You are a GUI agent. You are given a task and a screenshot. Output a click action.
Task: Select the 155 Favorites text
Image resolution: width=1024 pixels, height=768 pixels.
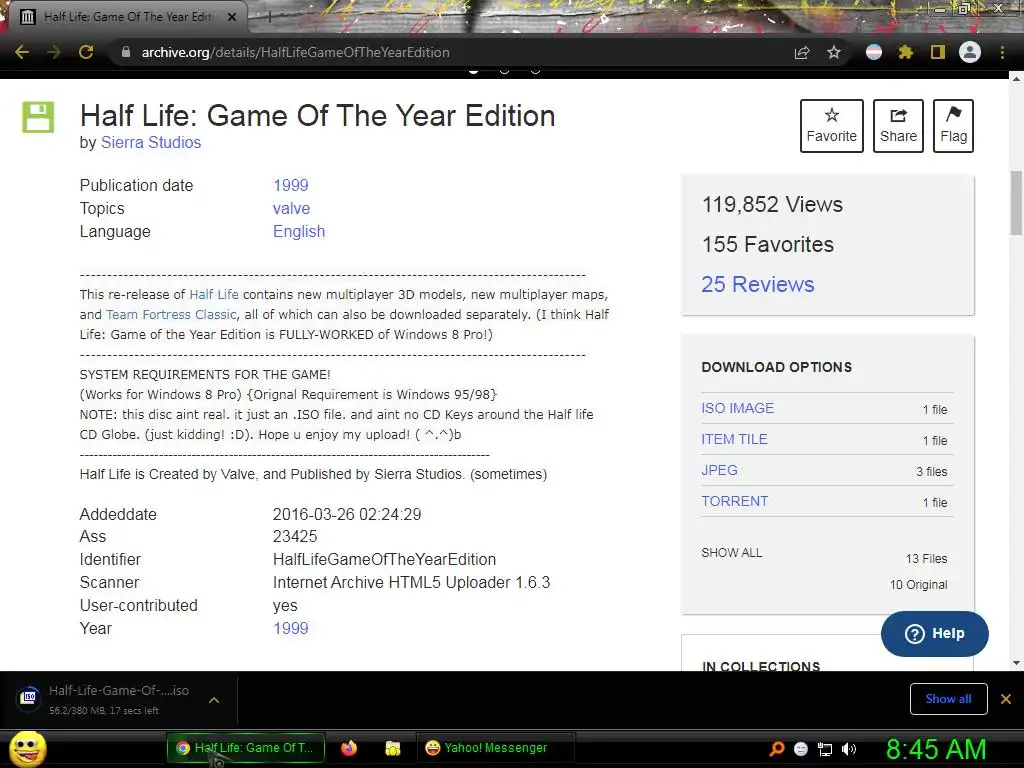pyautogui.click(x=768, y=244)
